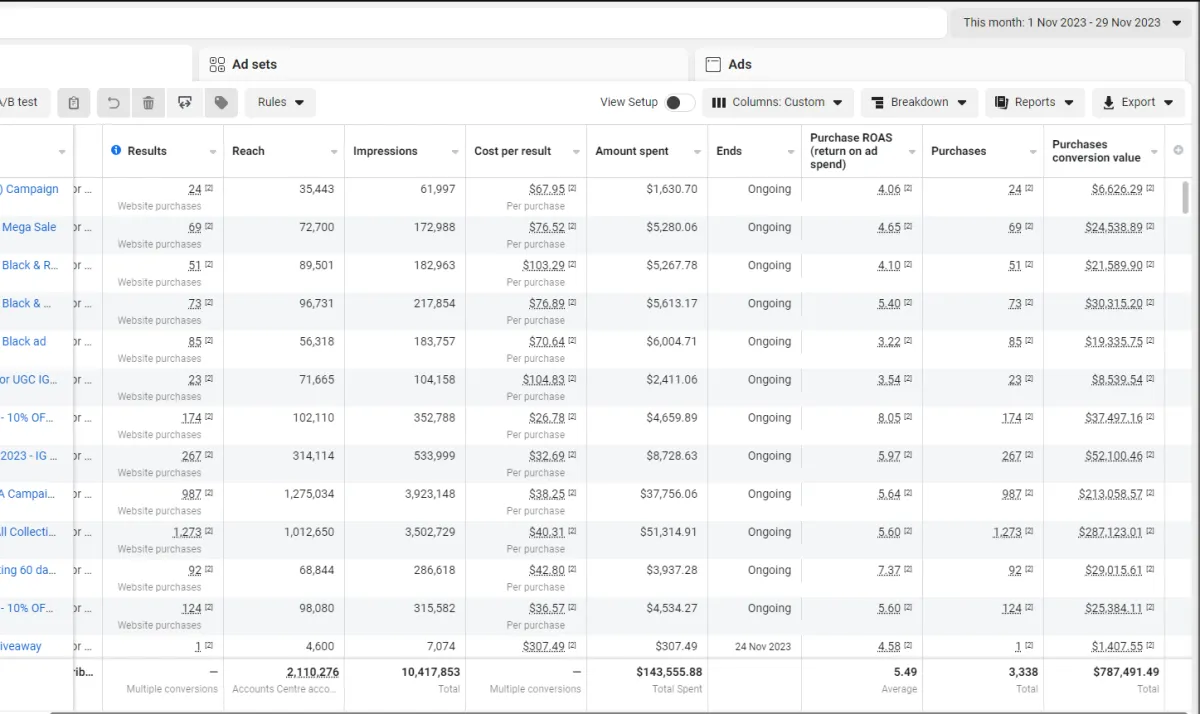The height and width of the screenshot is (714, 1200).
Task: Click the trash delete icon
Action: click(x=148, y=102)
